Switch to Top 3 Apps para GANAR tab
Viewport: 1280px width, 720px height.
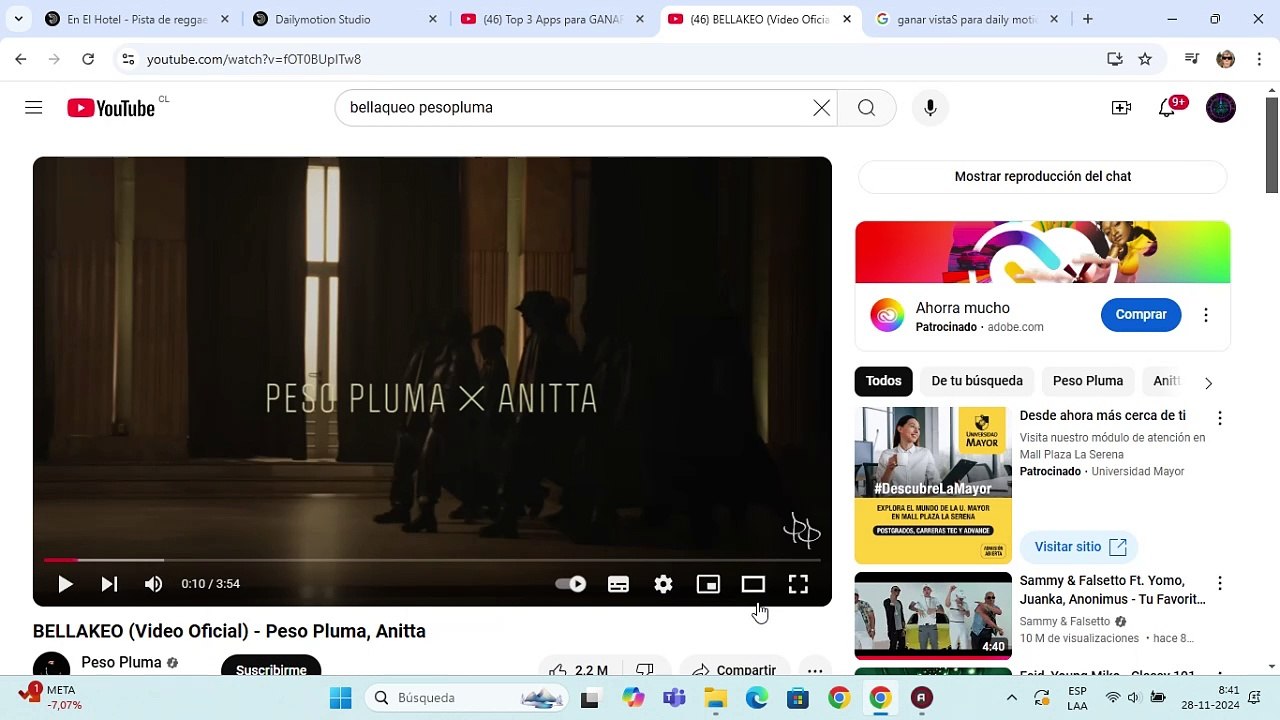point(552,19)
